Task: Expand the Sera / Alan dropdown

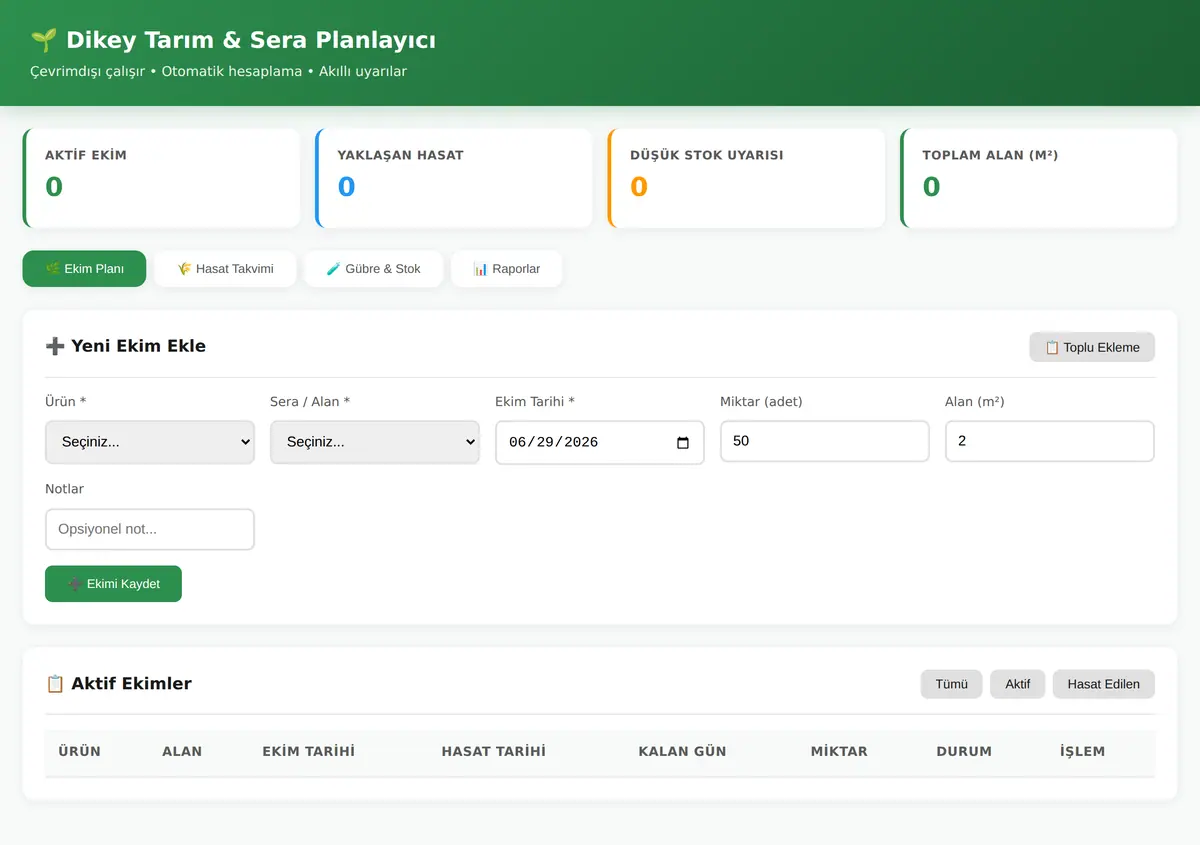Action: click(x=375, y=442)
